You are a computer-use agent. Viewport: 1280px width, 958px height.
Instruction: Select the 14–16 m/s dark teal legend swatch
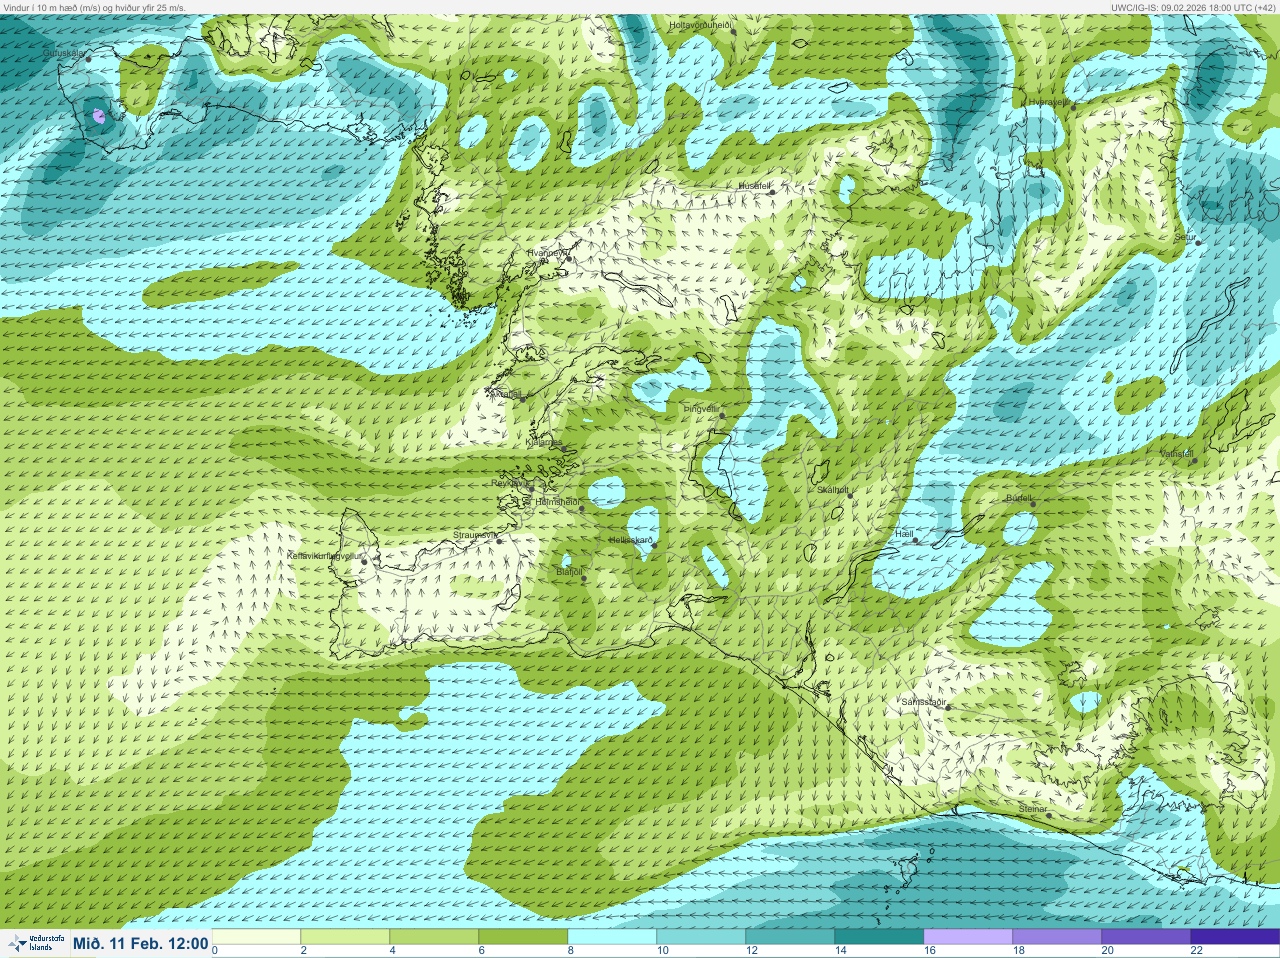coord(879,936)
